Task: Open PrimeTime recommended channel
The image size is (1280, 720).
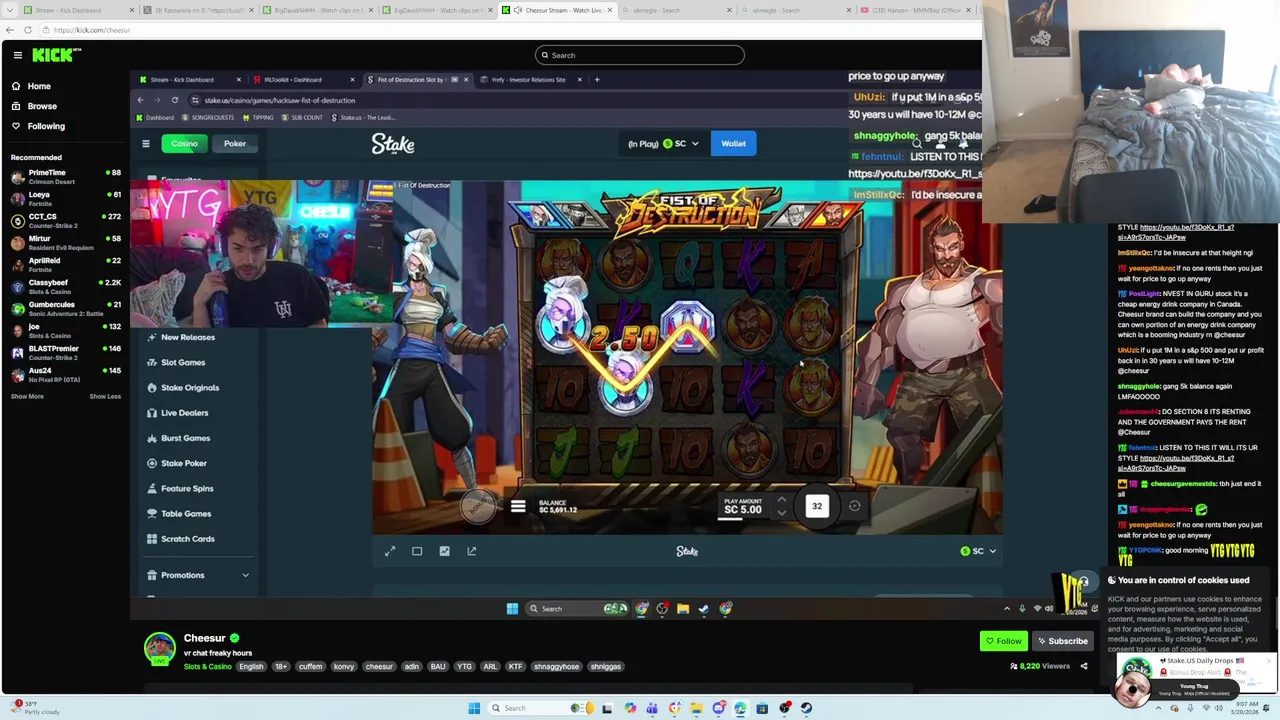Action: (66, 177)
